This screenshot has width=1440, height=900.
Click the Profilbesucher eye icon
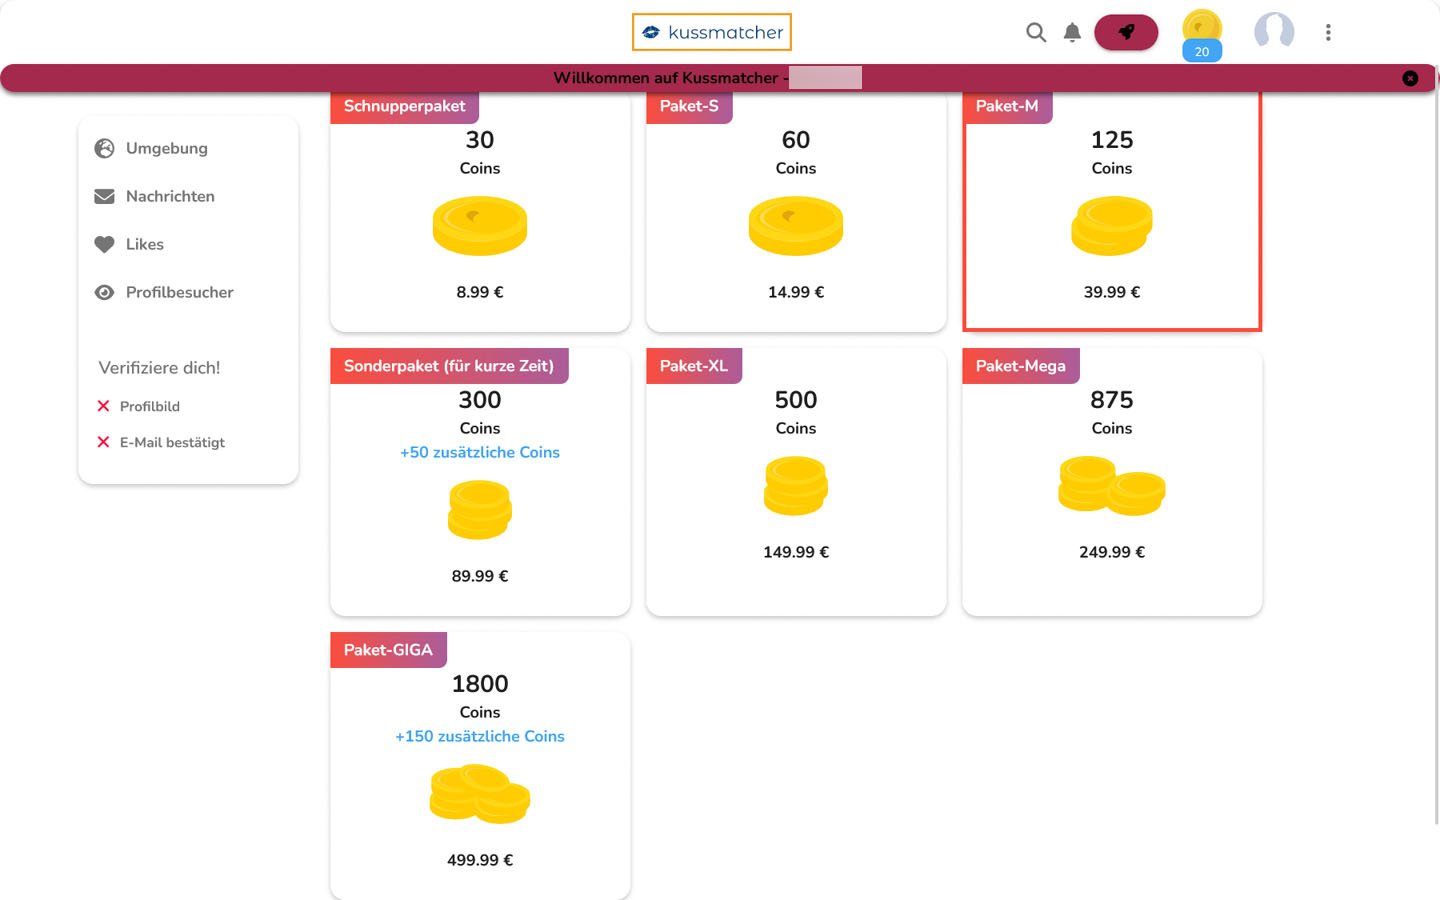104,292
